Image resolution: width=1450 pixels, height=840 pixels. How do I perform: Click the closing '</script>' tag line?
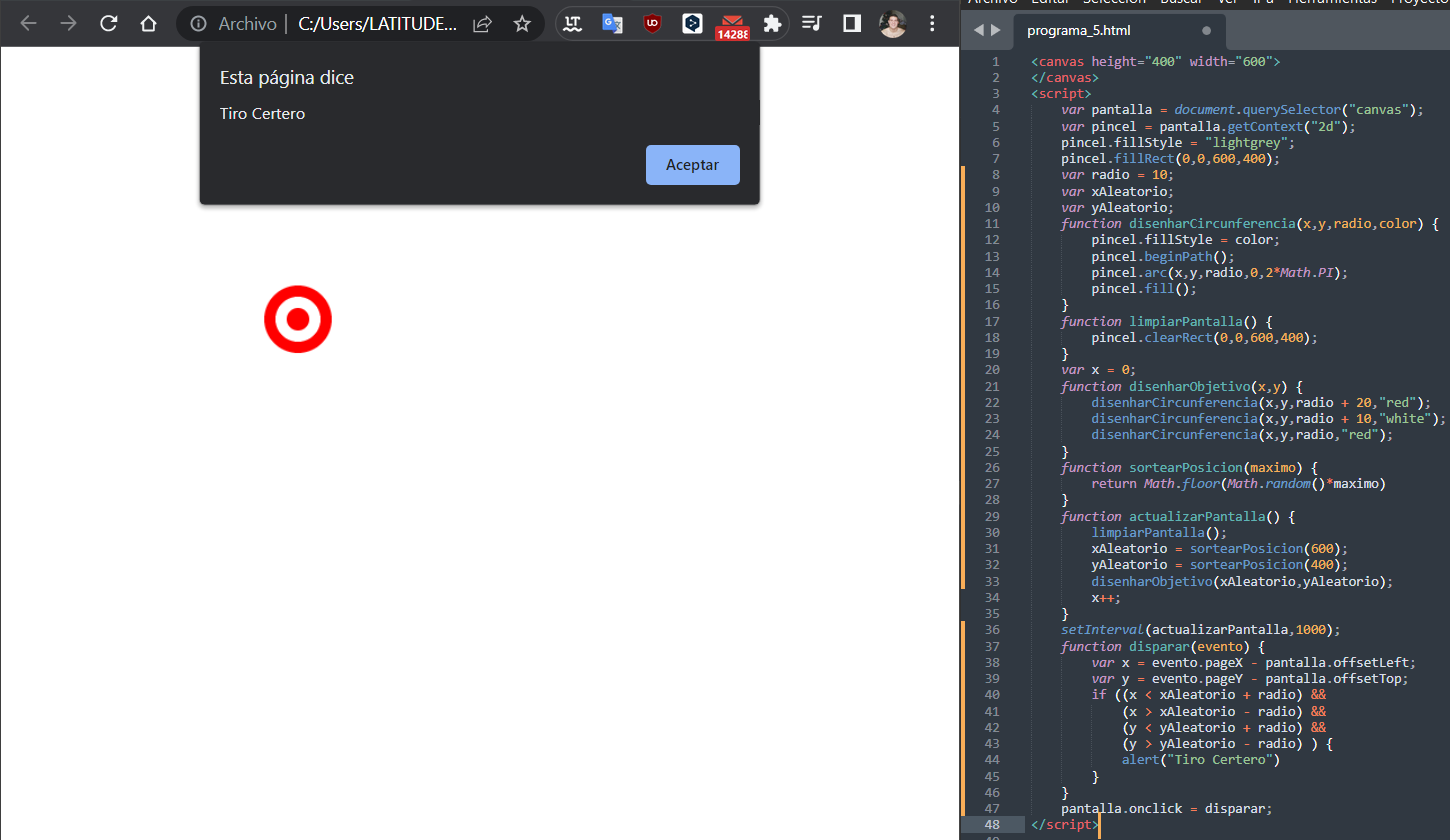(1064, 825)
